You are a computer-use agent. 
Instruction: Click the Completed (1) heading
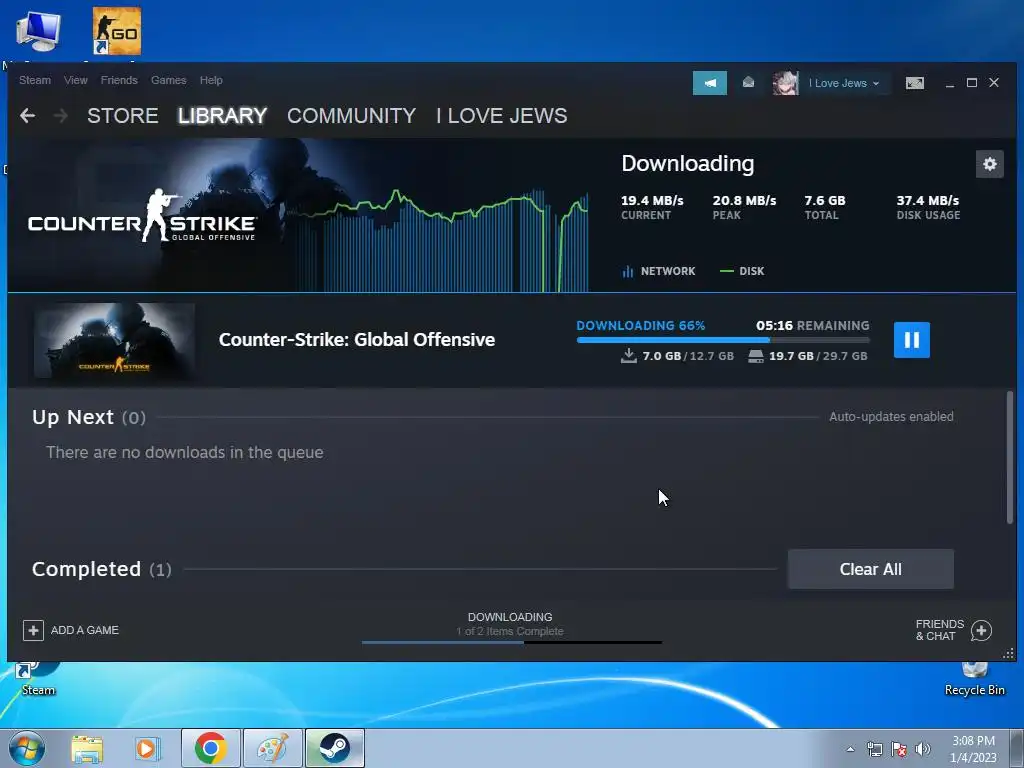(x=102, y=569)
